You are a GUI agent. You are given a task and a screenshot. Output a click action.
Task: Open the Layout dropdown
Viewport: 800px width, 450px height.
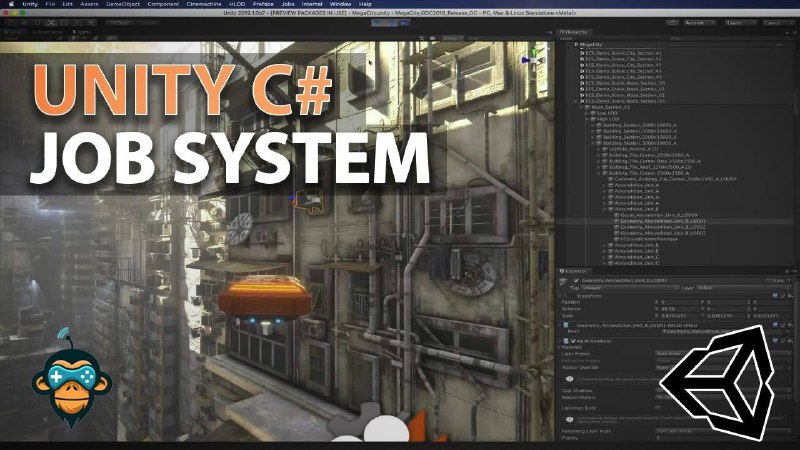pyautogui.click(x=778, y=22)
